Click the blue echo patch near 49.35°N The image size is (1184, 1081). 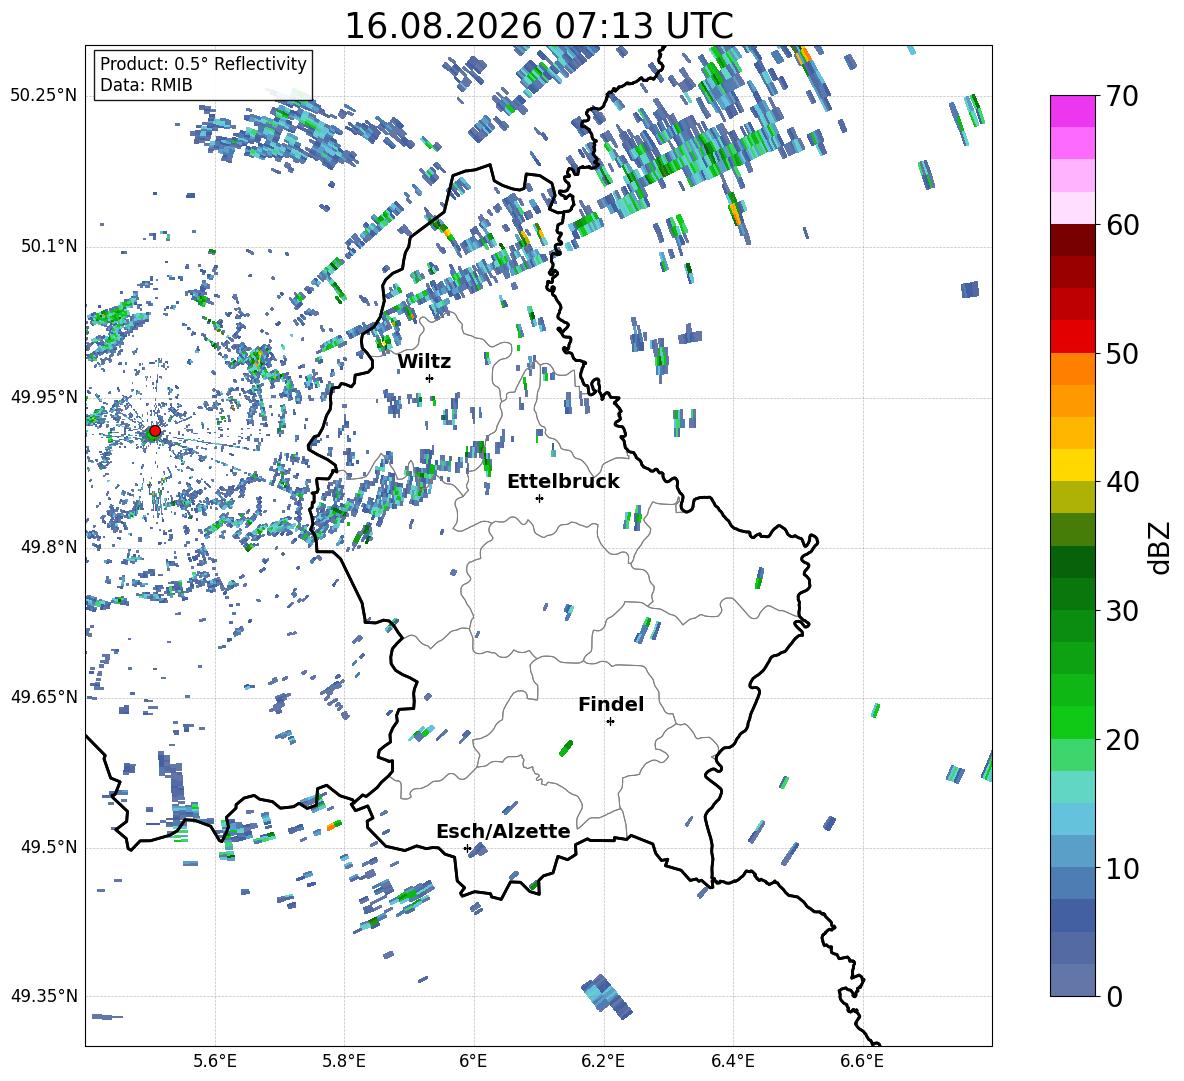pyautogui.click(x=606, y=996)
